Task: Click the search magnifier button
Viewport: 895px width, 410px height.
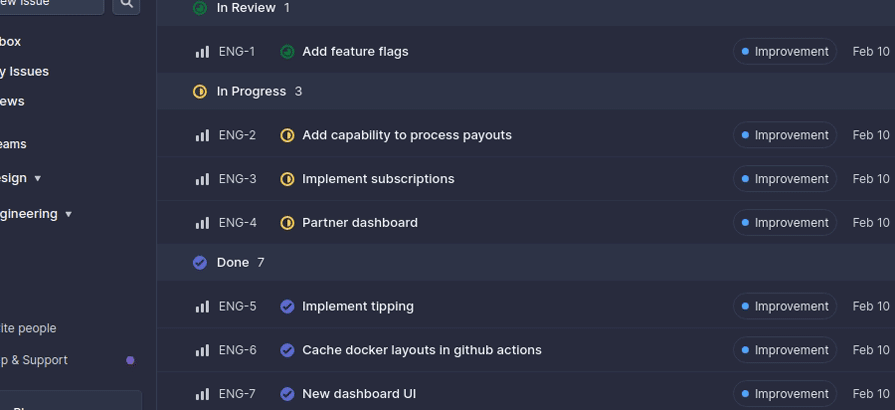Action: click(x=126, y=4)
